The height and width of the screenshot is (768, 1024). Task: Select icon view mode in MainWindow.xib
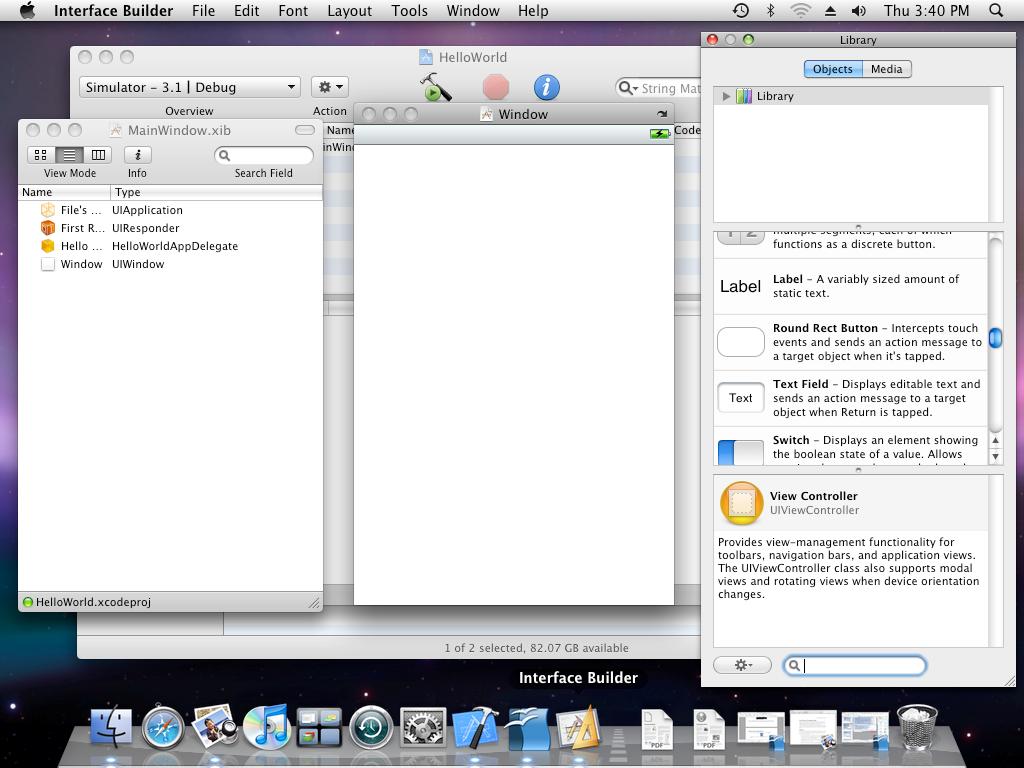point(40,155)
